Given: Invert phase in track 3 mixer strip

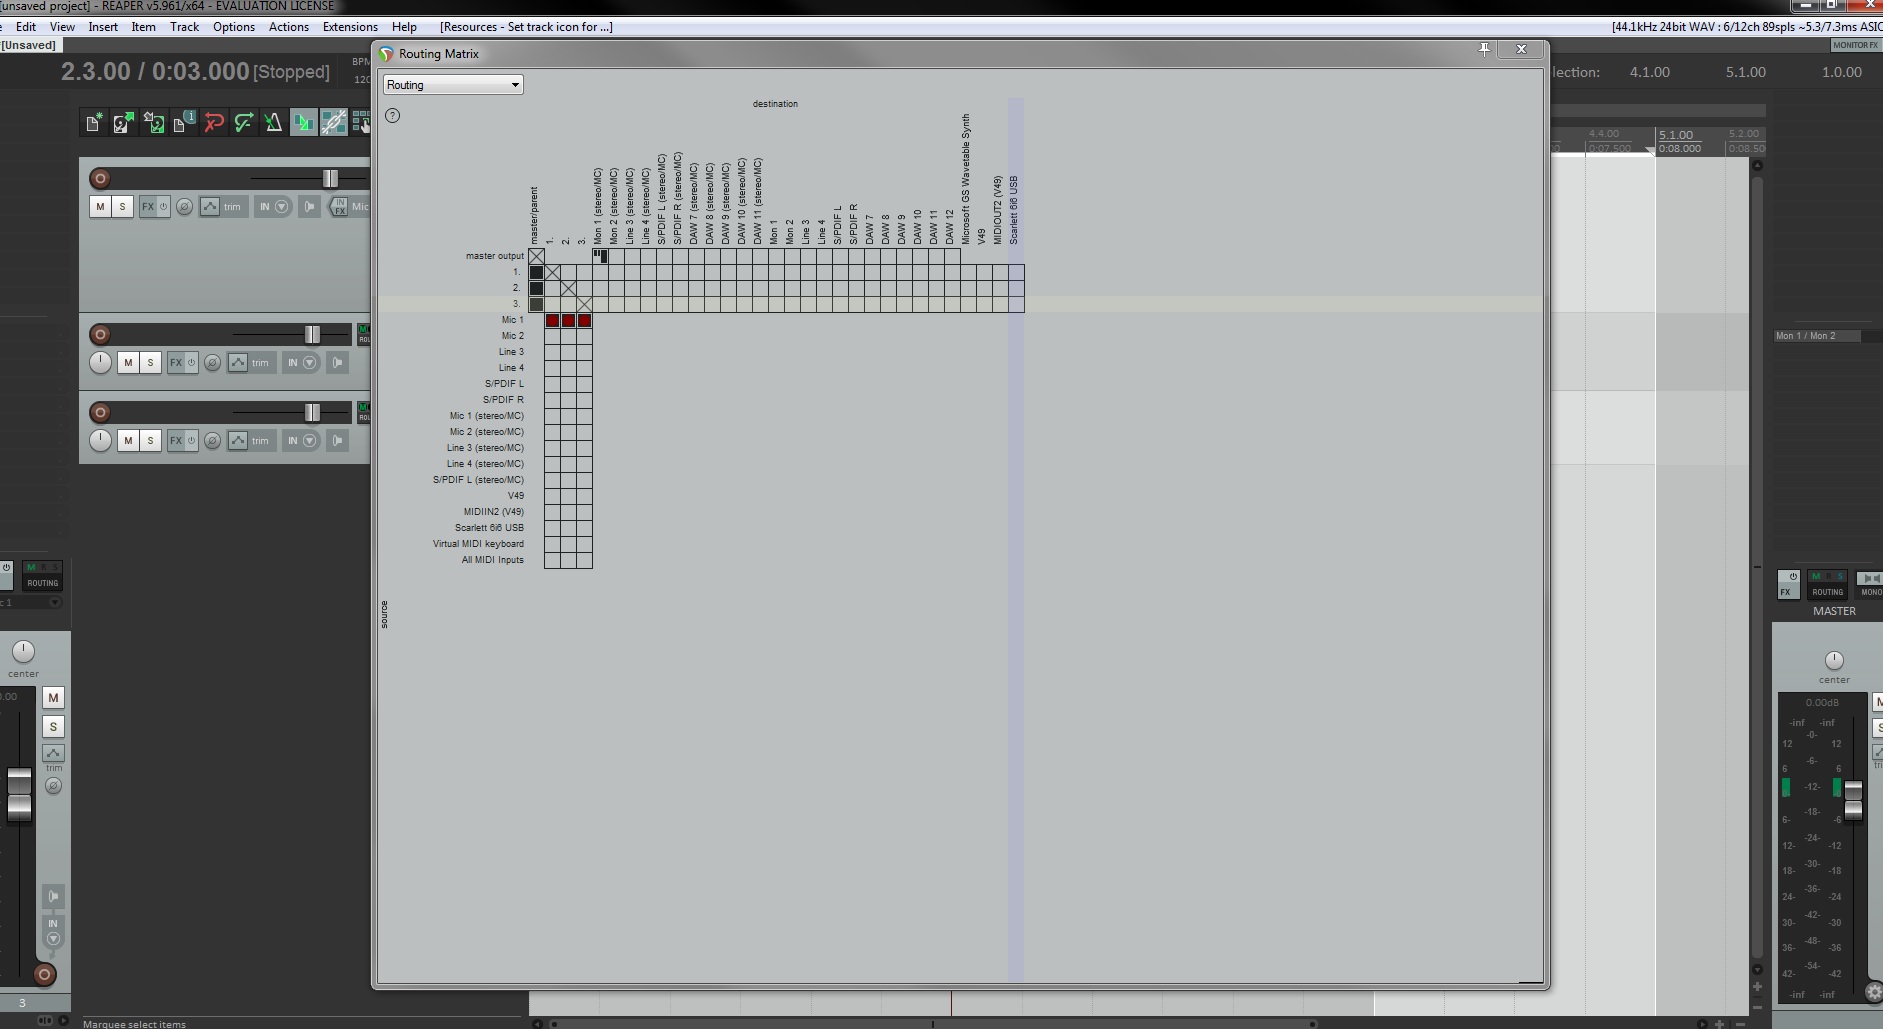Looking at the screenshot, I should (53, 786).
